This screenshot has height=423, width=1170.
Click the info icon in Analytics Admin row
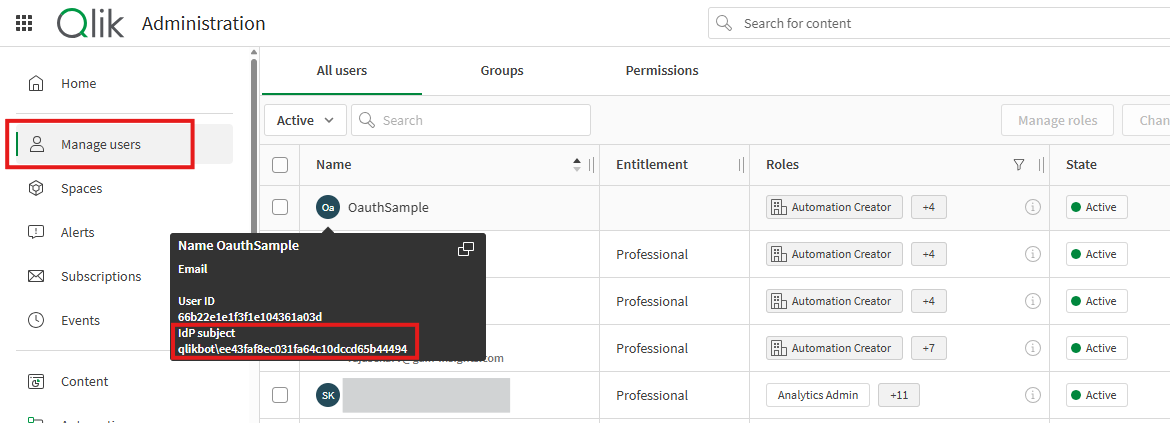click(1033, 395)
